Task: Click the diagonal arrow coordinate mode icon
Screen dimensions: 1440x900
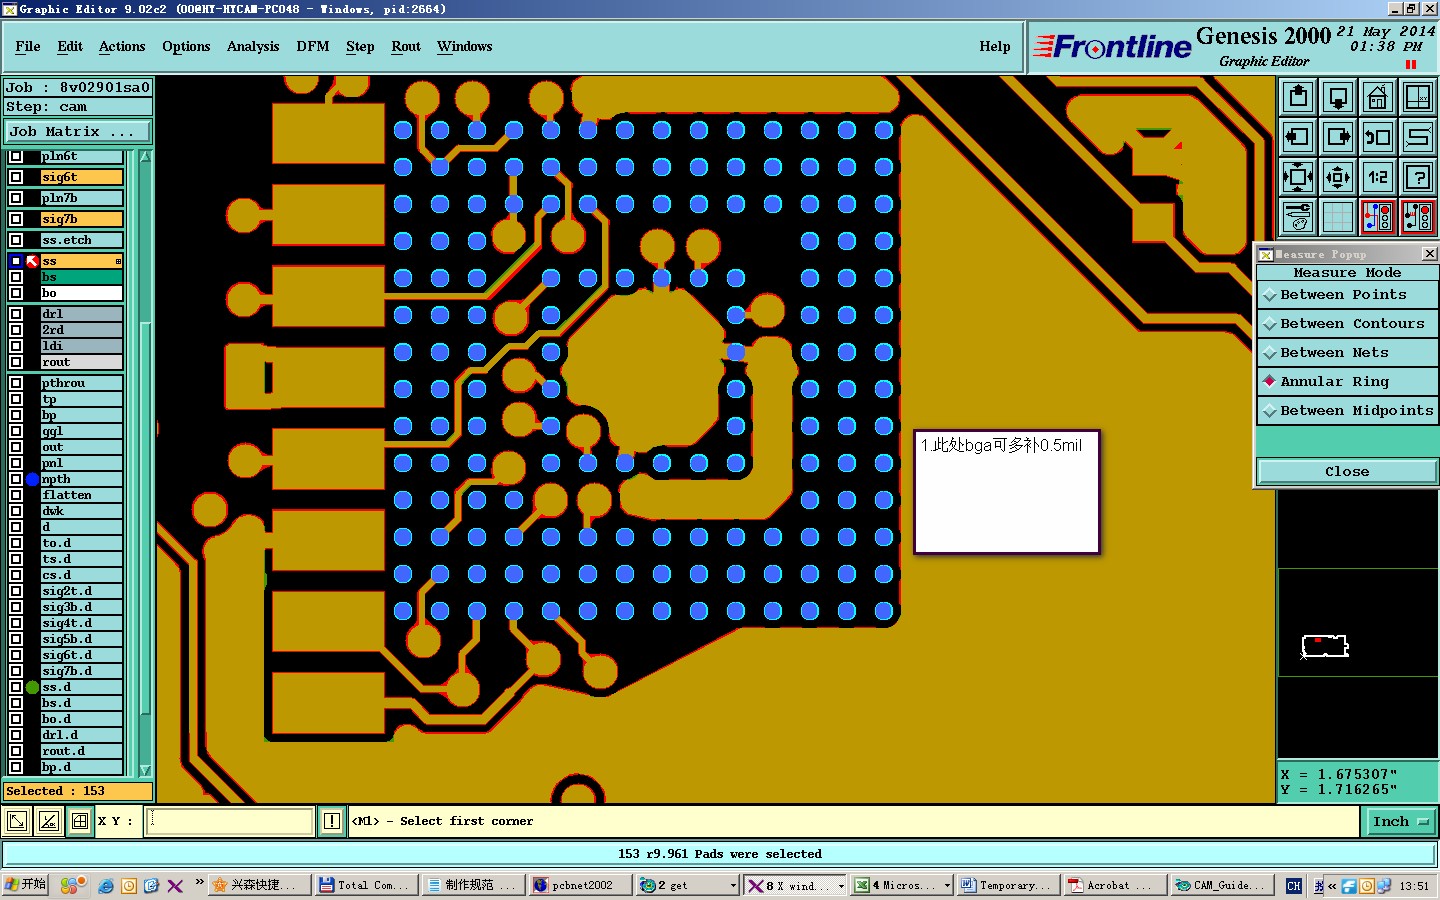Action: click(x=17, y=821)
